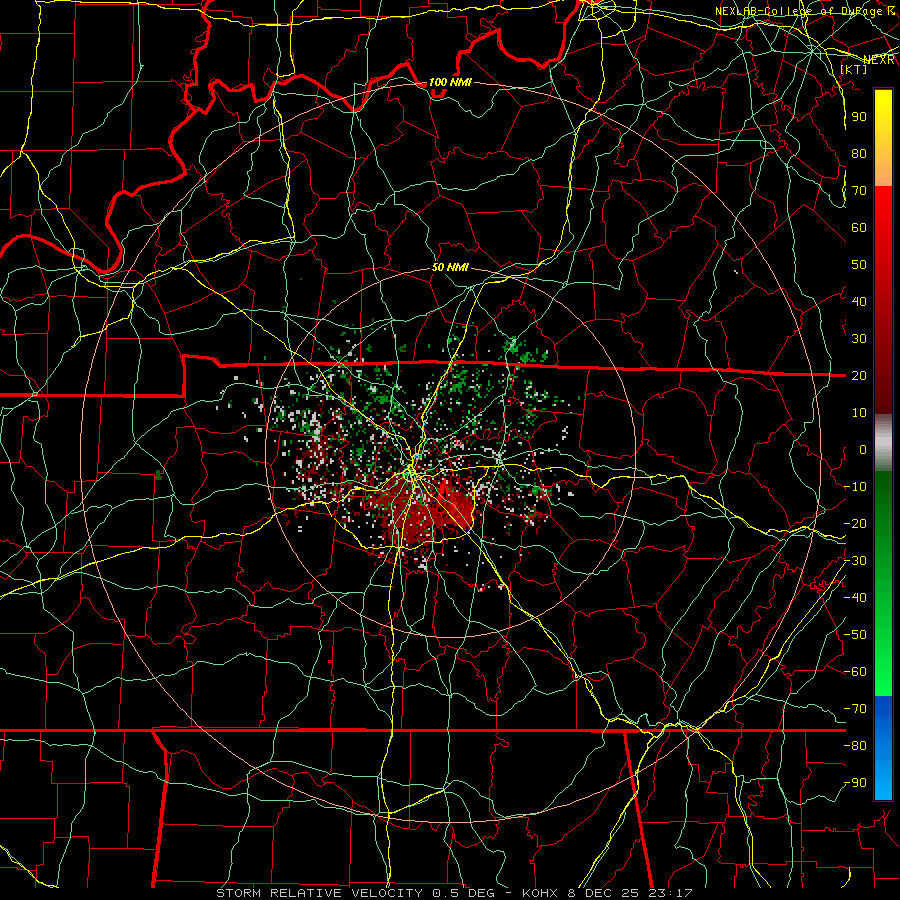This screenshot has width=900, height=900.
Task: Click the 50 value on velocity scale
Action: [x=859, y=265]
